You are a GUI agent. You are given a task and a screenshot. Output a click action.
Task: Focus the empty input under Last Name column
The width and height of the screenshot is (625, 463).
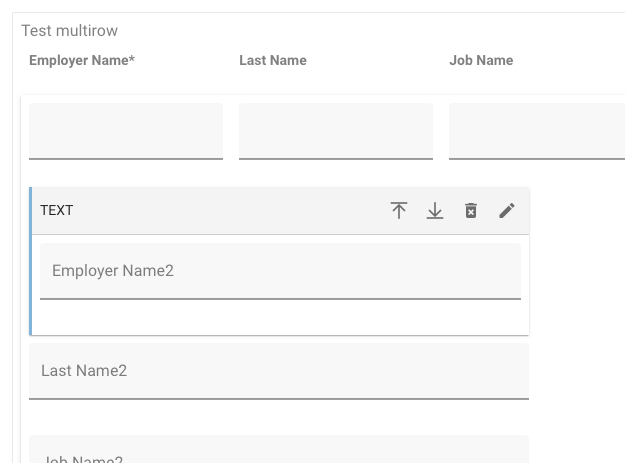click(336, 130)
